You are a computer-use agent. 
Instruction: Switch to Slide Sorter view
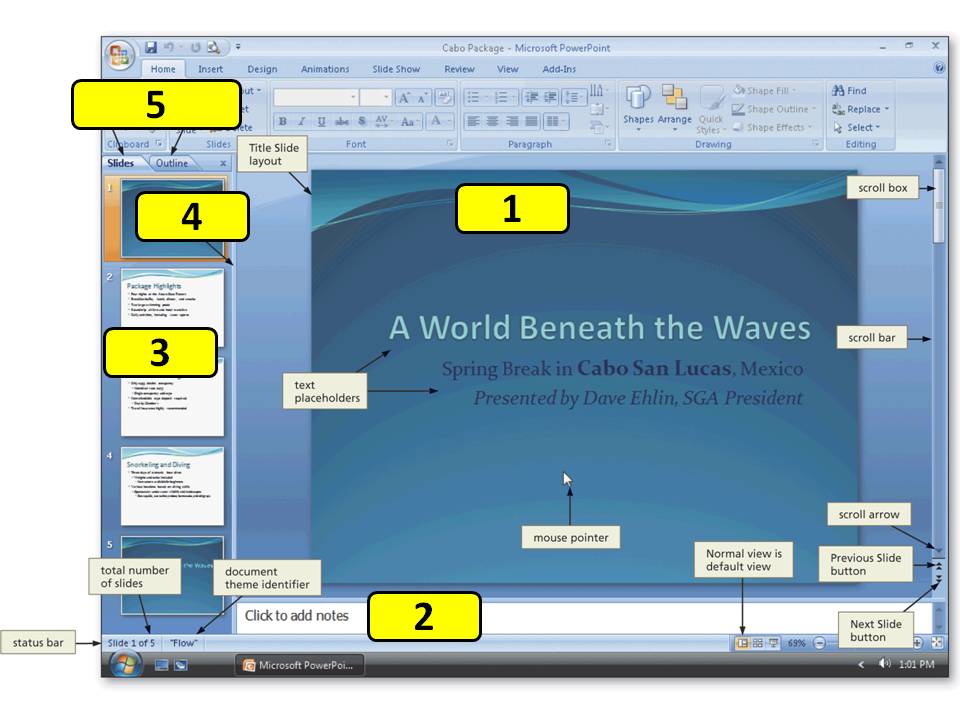758,643
